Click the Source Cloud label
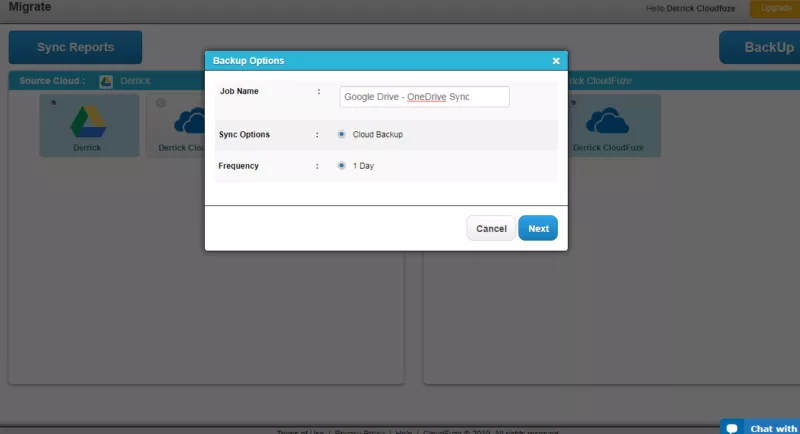Image resolution: width=800 pixels, height=434 pixels. coord(52,81)
